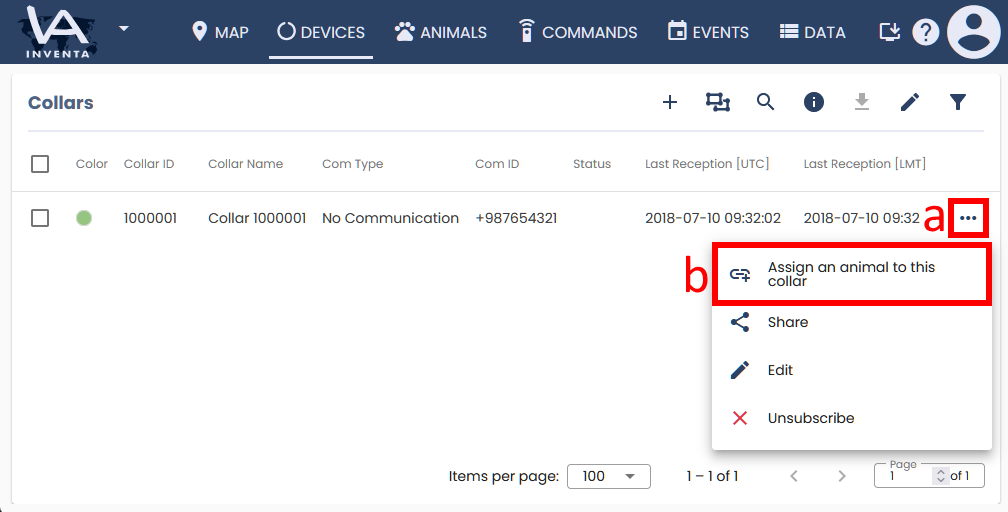Check the Collar 1000001 row checkbox
This screenshot has height=512, width=1008.
click(x=40, y=218)
